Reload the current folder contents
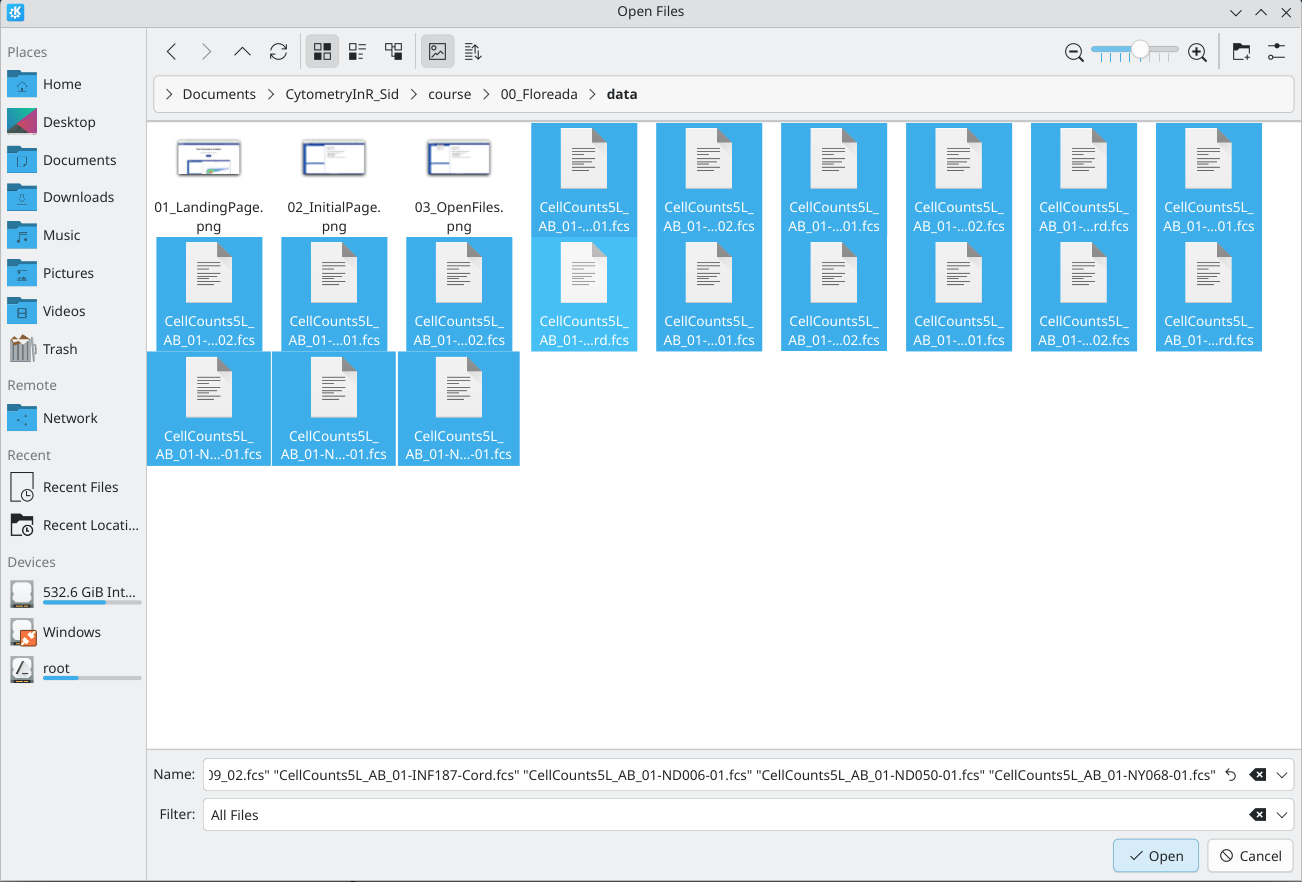 click(x=278, y=52)
